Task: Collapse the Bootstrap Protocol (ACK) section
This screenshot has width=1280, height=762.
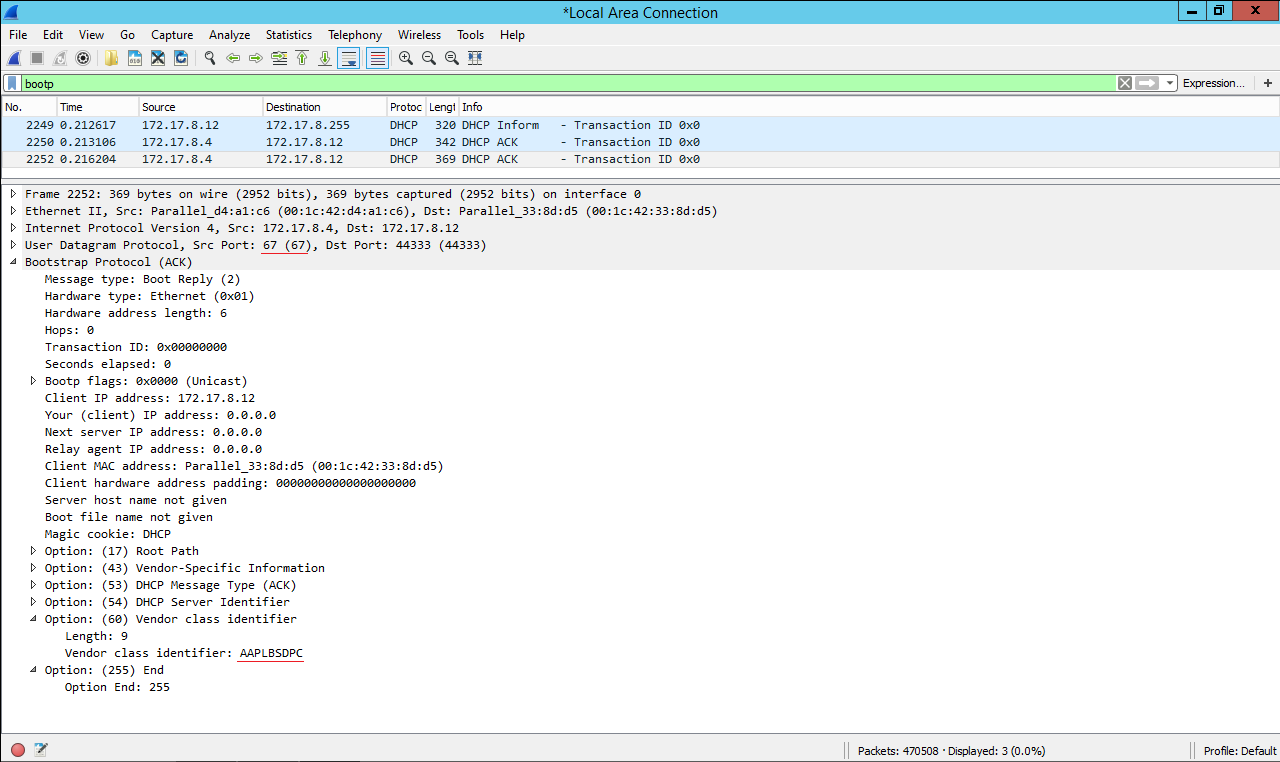Action: coord(13,262)
